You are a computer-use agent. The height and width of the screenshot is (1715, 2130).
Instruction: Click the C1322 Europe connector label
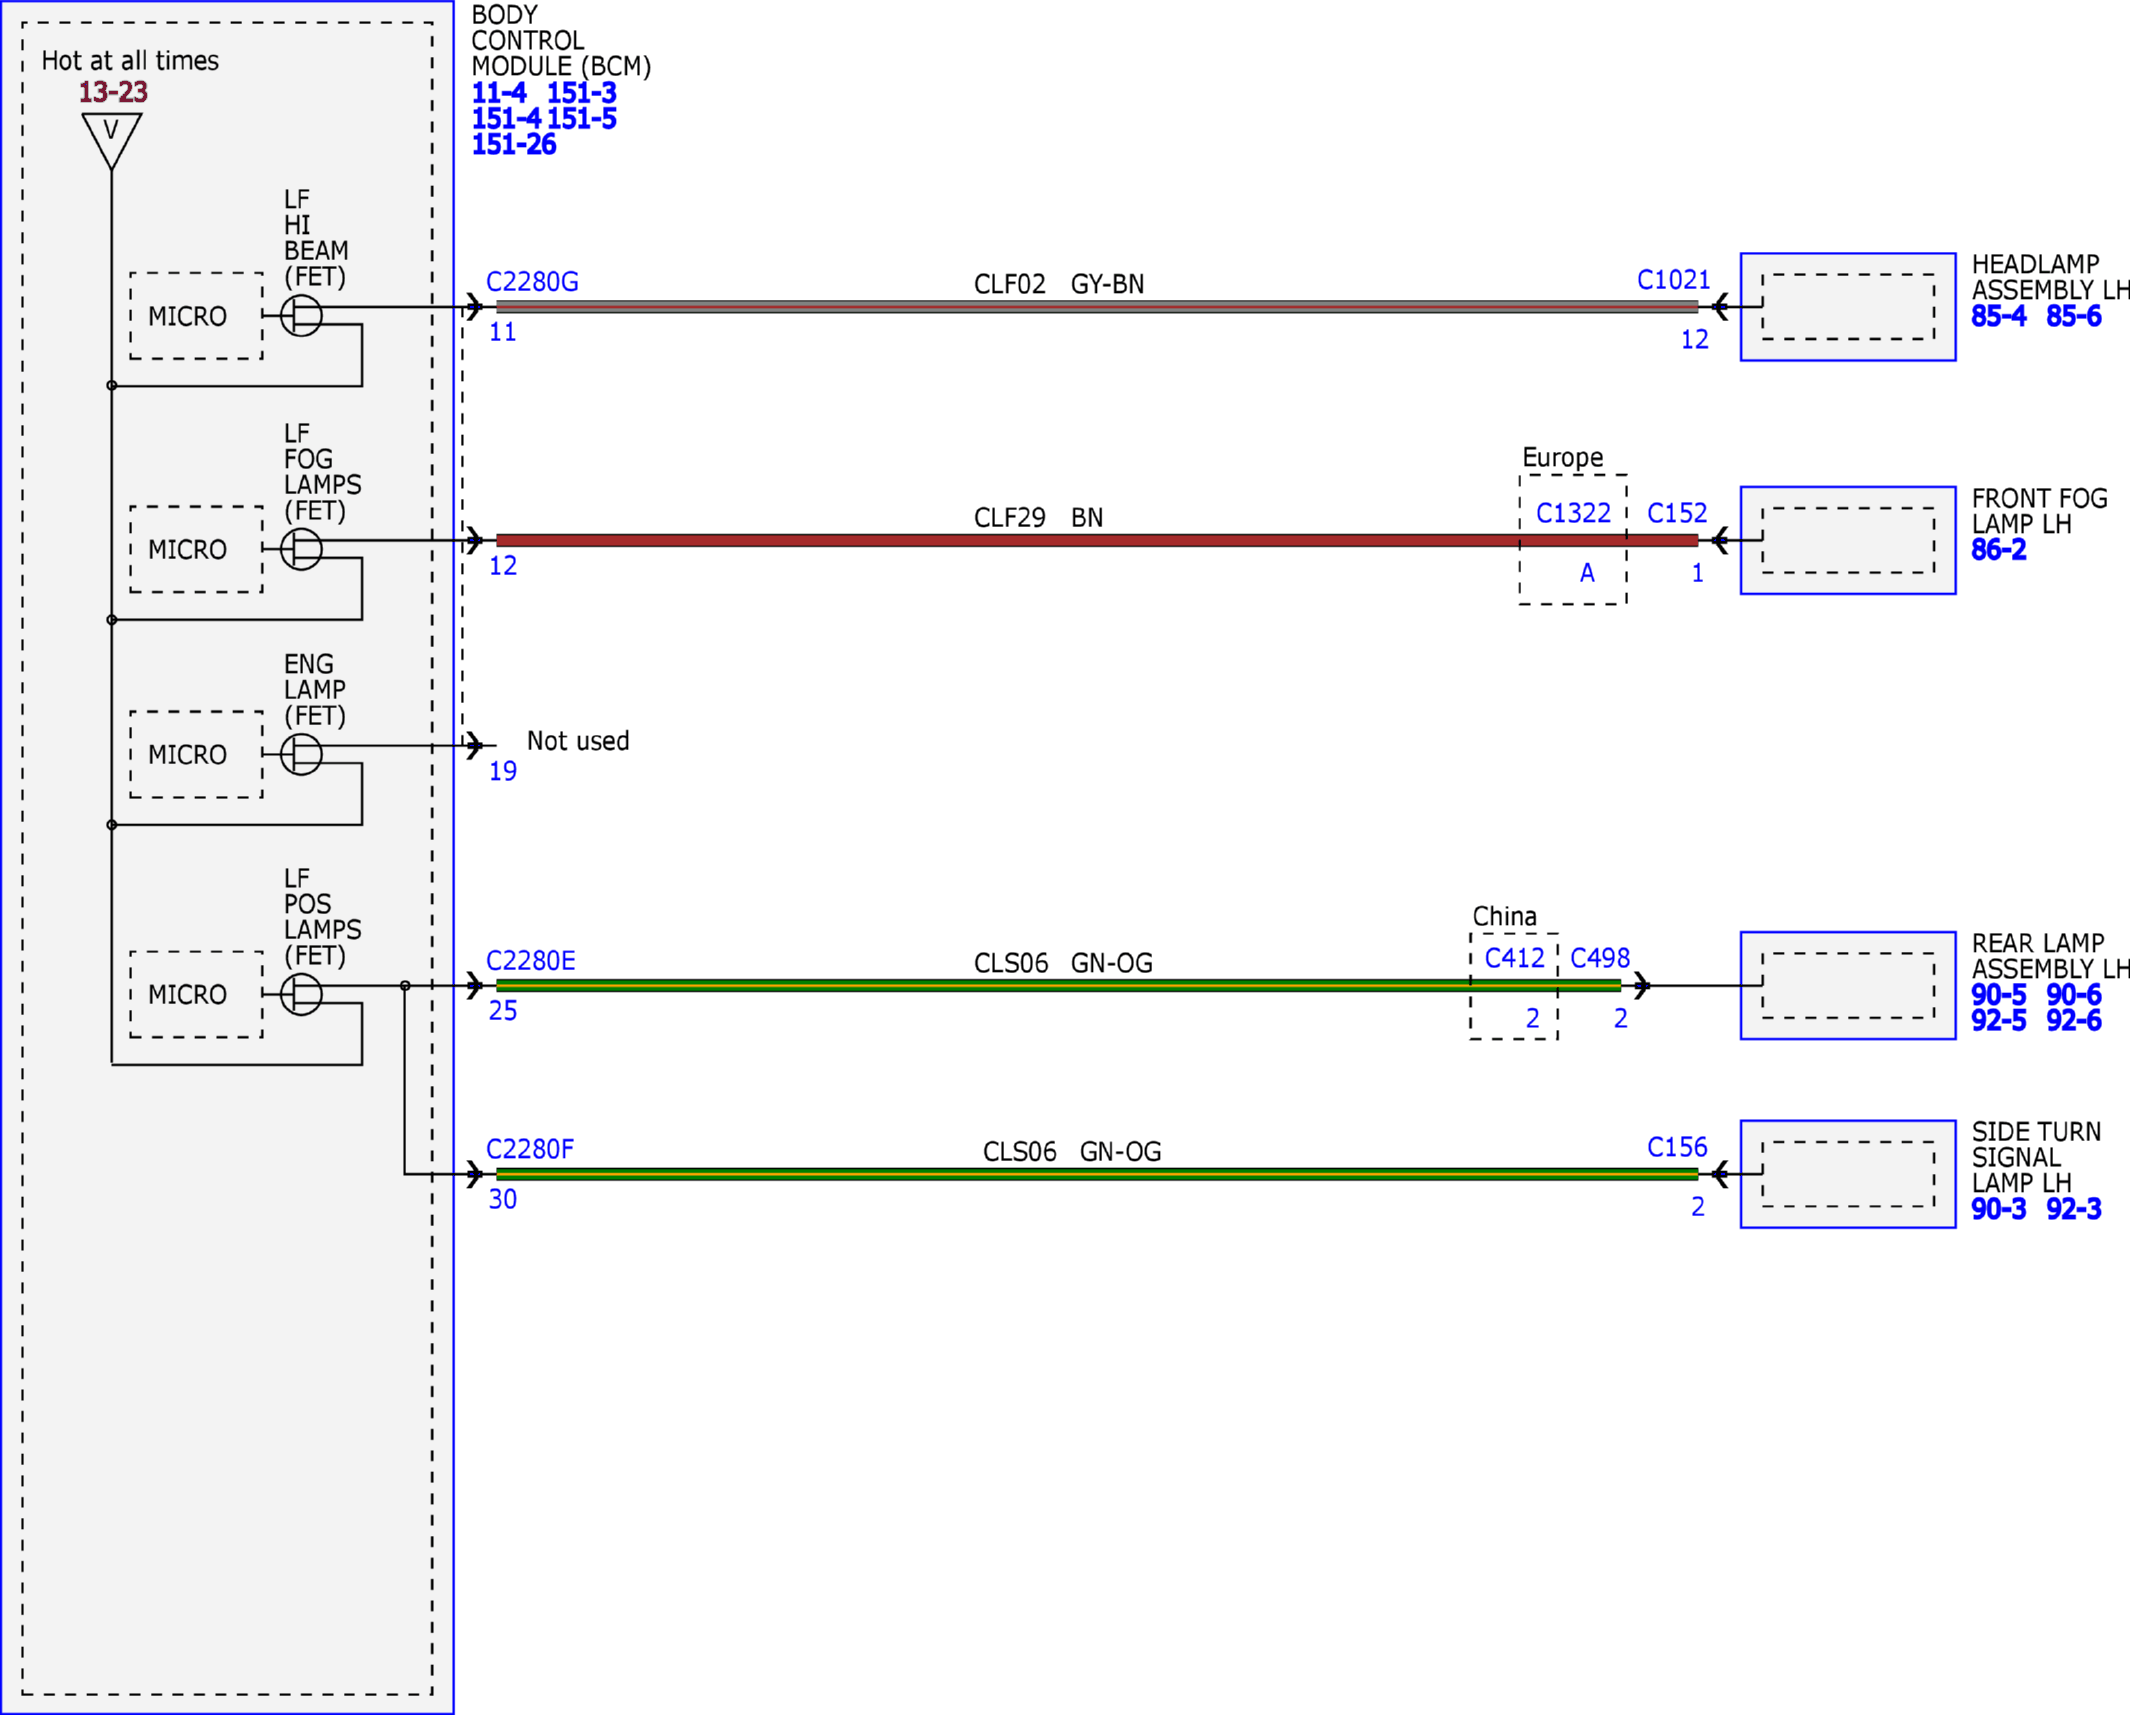coord(1573,514)
